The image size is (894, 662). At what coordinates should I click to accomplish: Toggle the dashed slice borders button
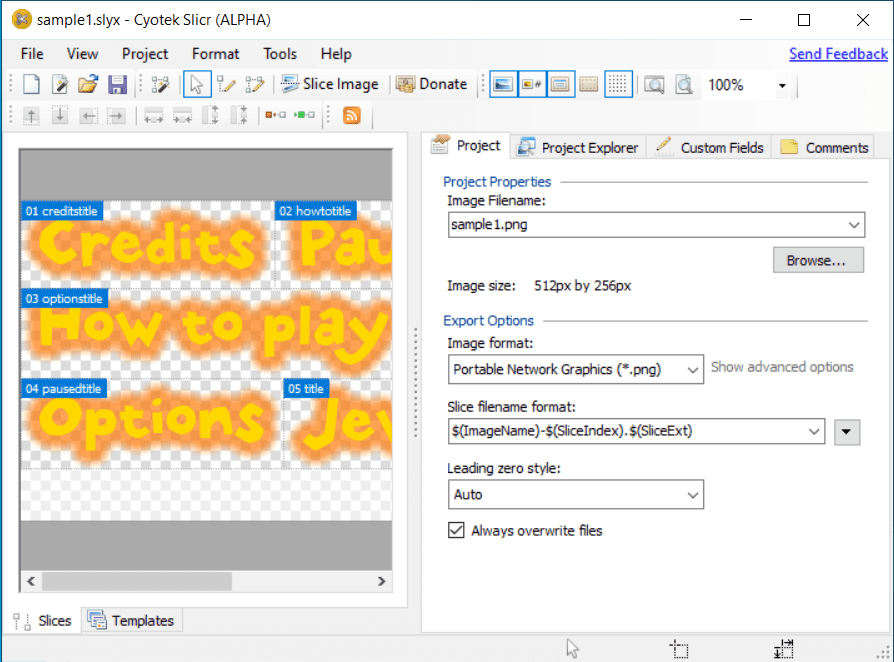[x=589, y=84]
